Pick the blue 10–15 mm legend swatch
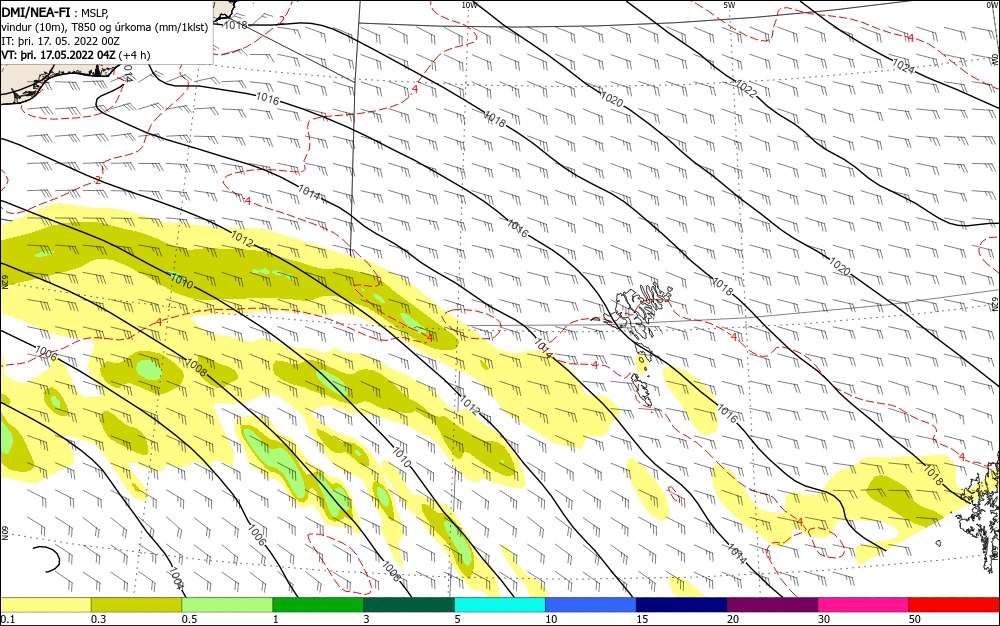This screenshot has width=1000, height=626. pyautogui.click(x=591, y=605)
